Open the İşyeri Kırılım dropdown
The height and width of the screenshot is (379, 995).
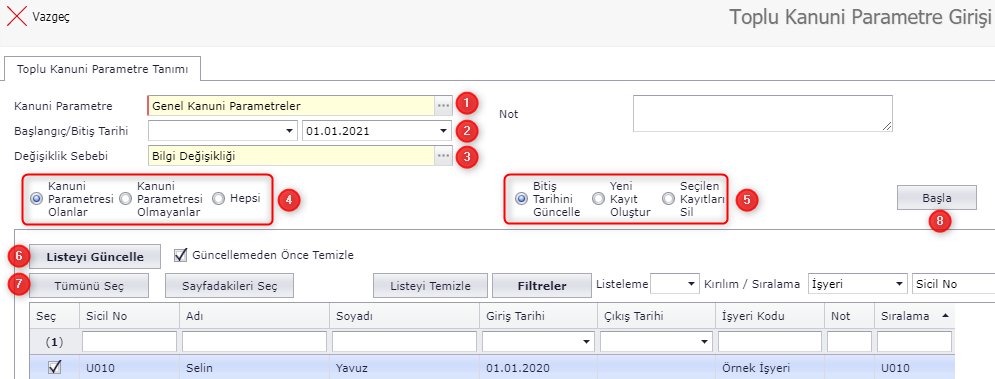[x=899, y=284]
